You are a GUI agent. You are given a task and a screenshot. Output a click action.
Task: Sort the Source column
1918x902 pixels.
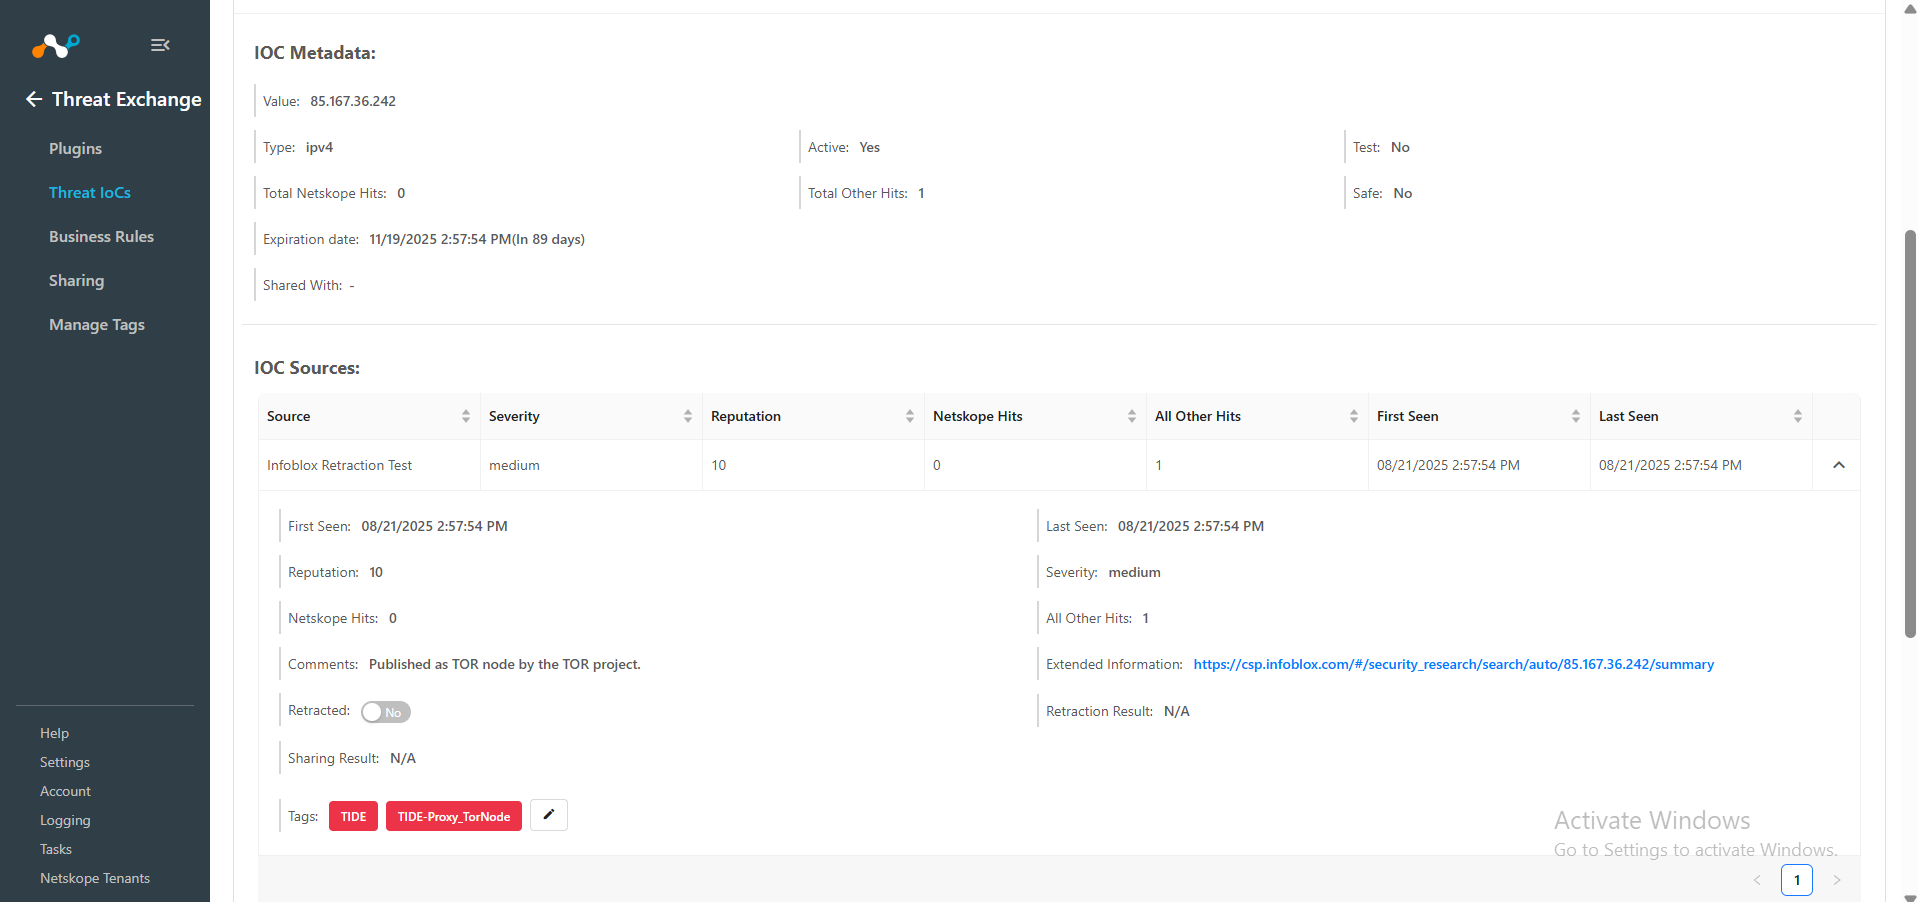pyautogui.click(x=466, y=416)
